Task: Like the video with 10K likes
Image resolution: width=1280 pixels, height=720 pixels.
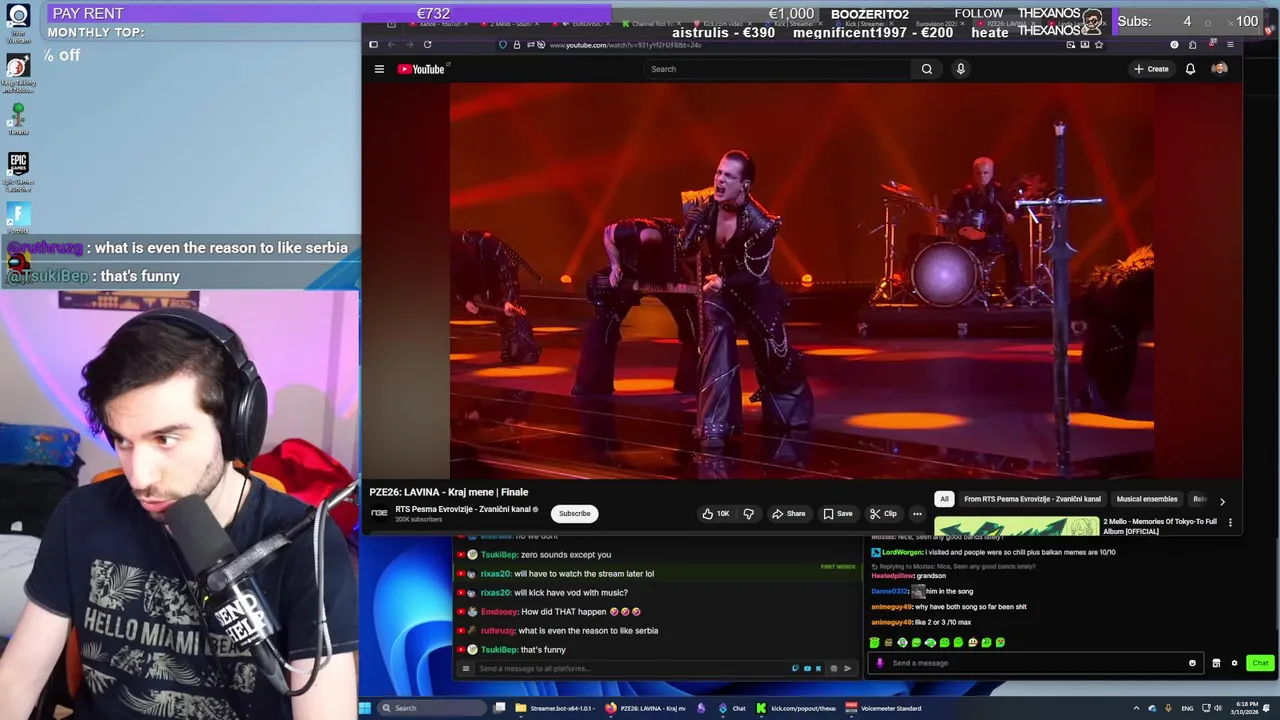Action: pos(716,513)
